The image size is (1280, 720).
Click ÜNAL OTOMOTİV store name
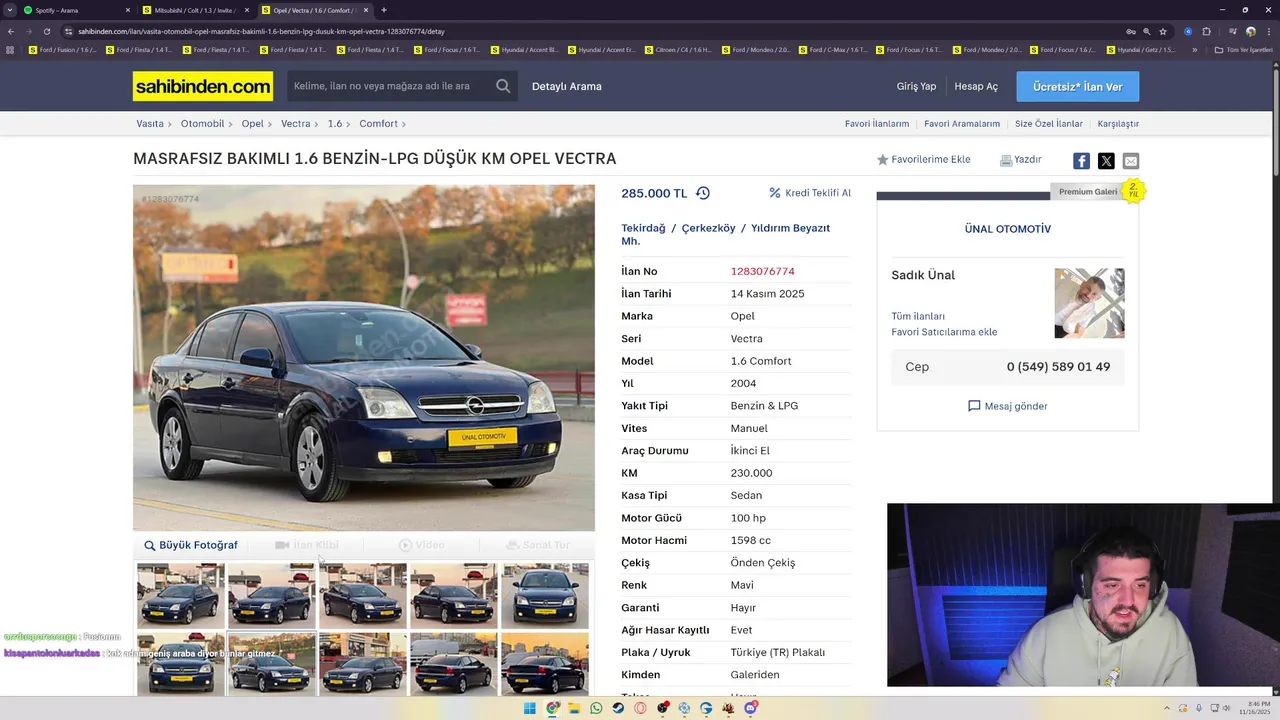[x=1007, y=229]
